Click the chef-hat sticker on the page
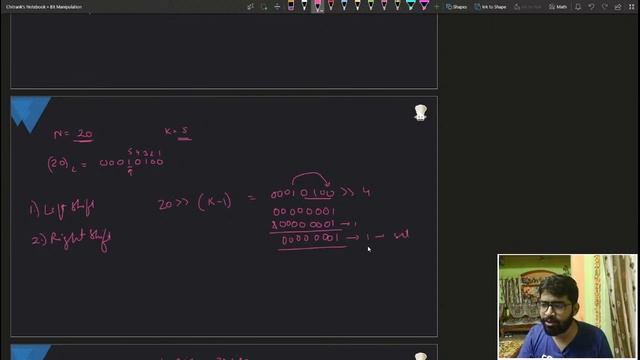The width and height of the screenshot is (640, 360). 420,112
